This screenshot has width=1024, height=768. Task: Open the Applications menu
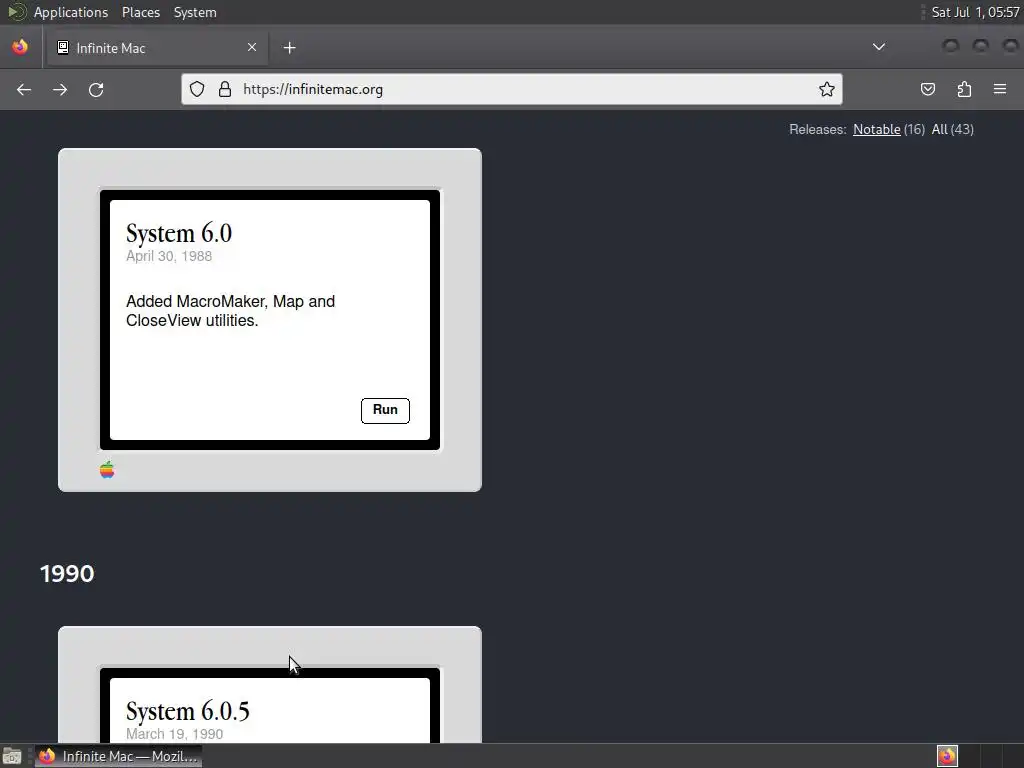point(71,12)
